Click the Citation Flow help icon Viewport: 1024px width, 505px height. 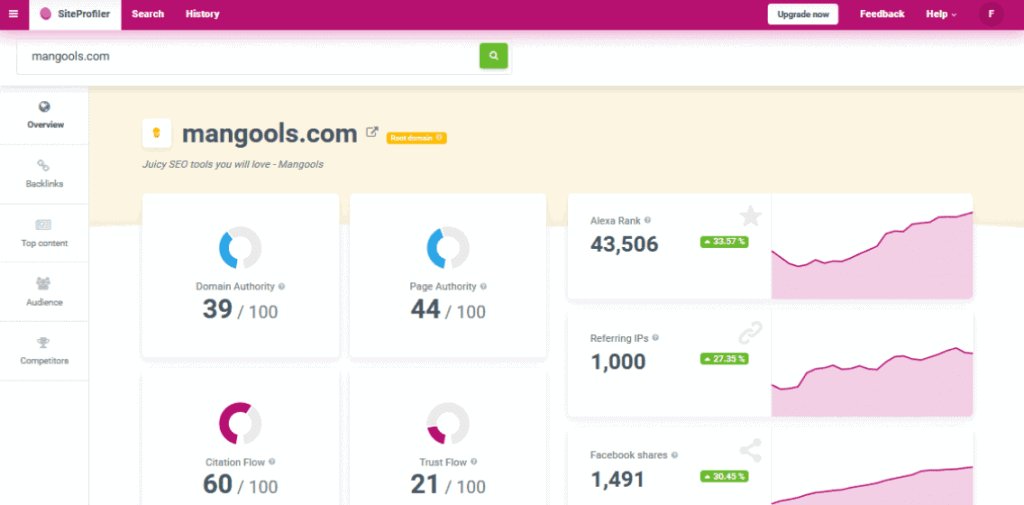[272, 462]
